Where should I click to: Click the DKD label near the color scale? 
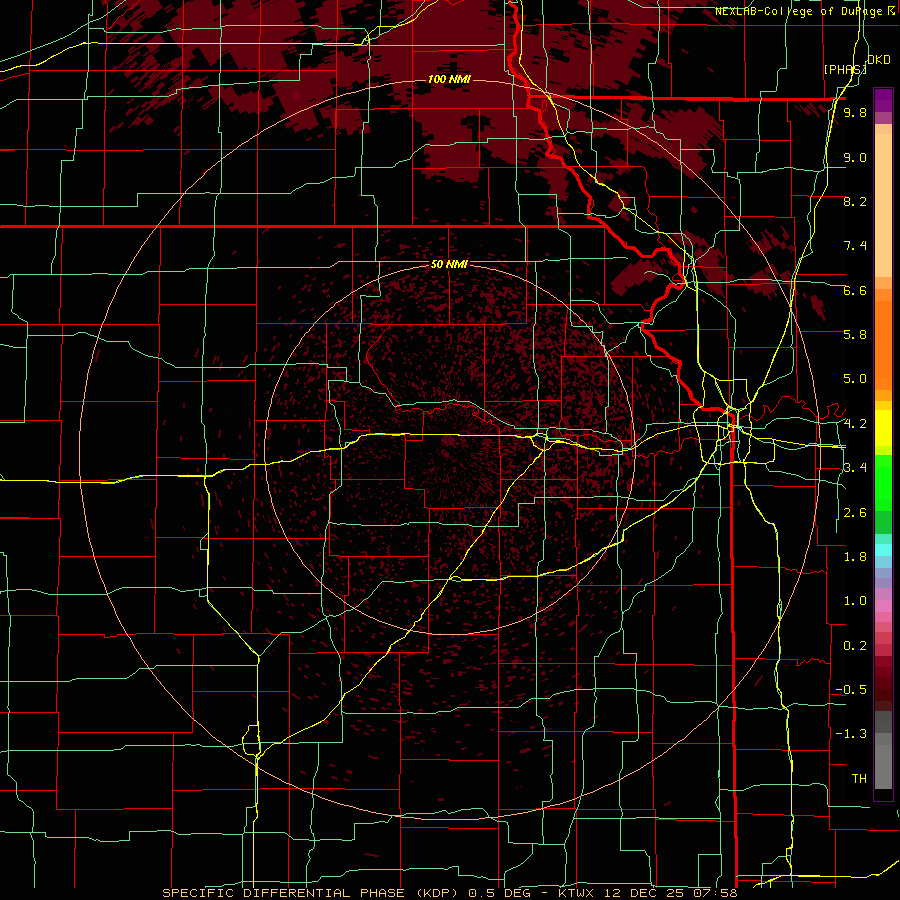coord(879,60)
